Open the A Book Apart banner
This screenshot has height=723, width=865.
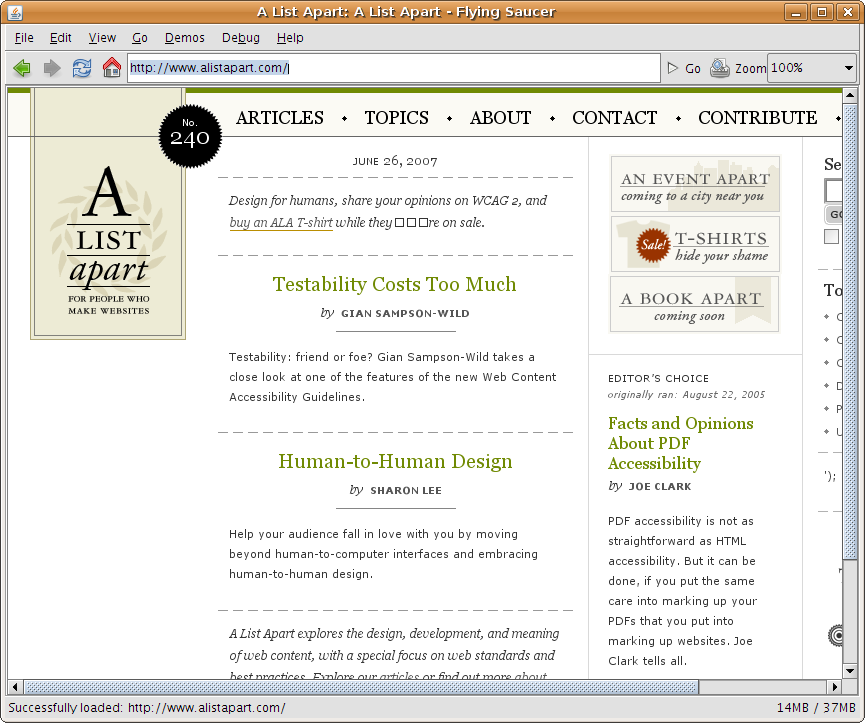[x=695, y=304]
